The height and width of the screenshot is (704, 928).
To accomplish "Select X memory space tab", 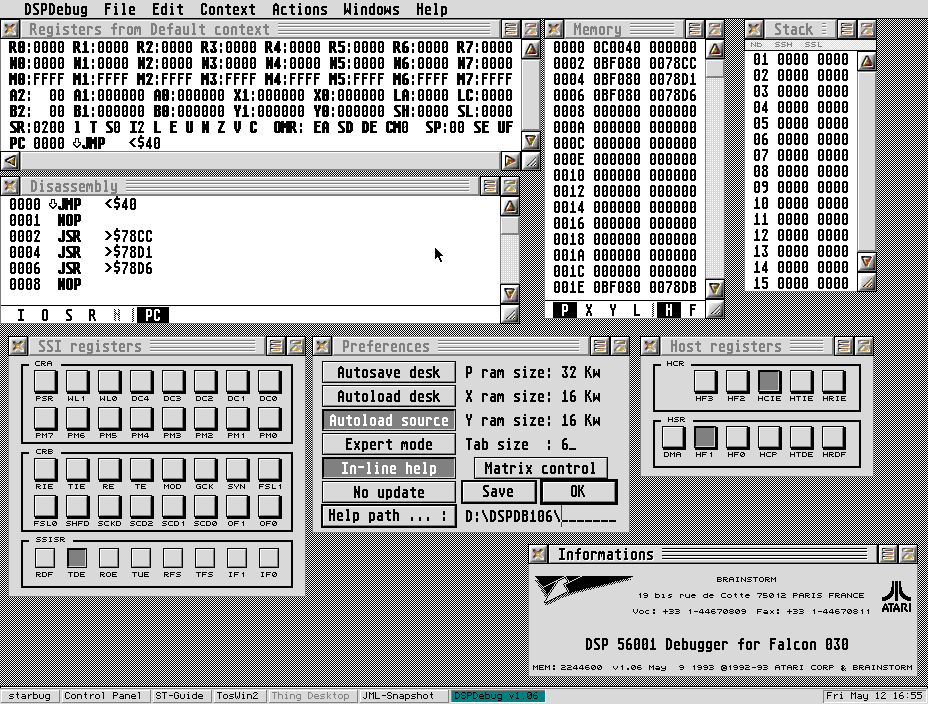I will point(589,309).
